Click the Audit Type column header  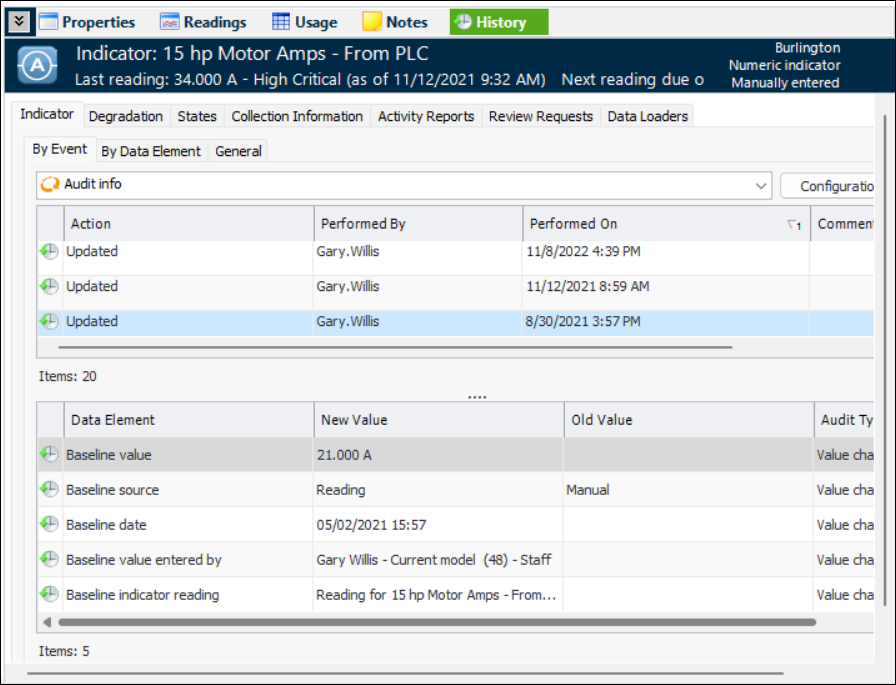[845, 420]
